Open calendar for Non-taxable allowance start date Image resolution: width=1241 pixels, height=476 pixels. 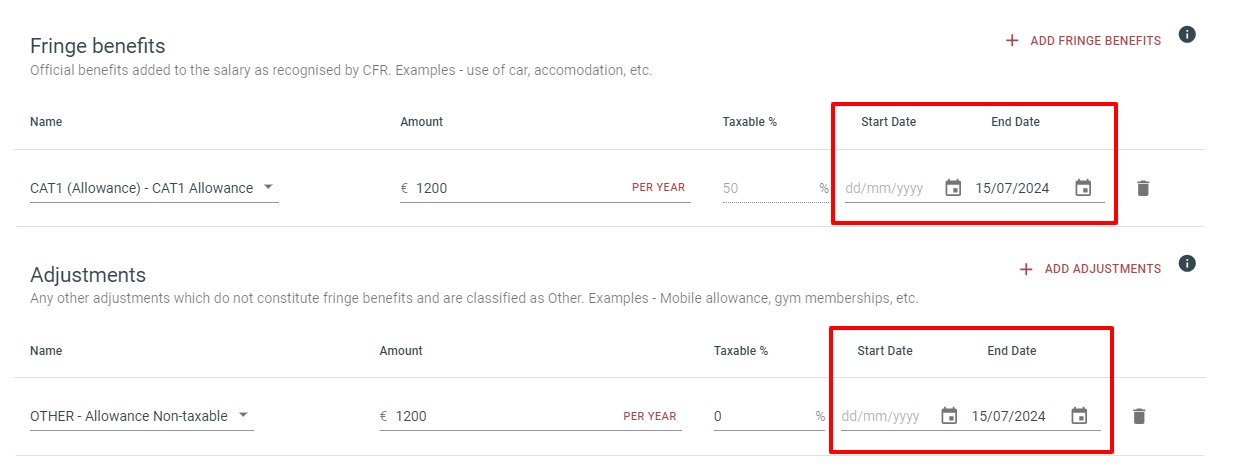[x=949, y=416]
